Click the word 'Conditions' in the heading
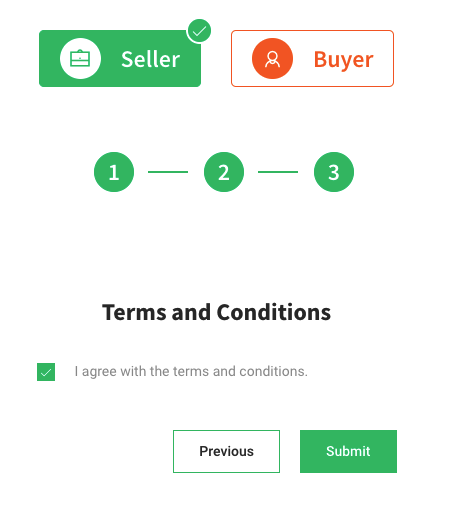The height and width of the screenshot is (522, 472). pyautogui.click(x=274, y=312)
